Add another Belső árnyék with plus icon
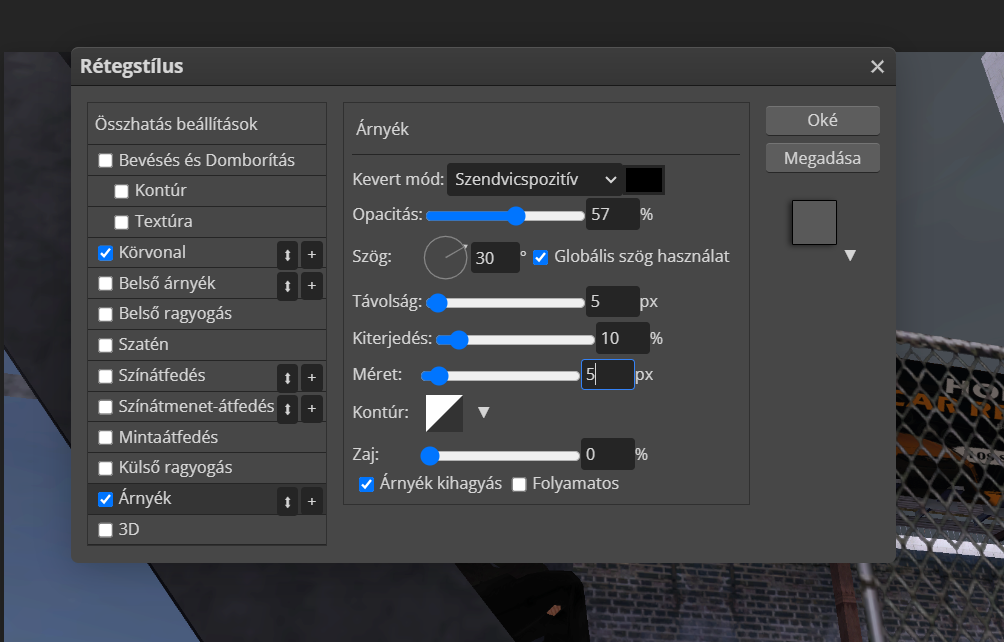The width and height of the screenshot is (1004, 642). point(312,285)
